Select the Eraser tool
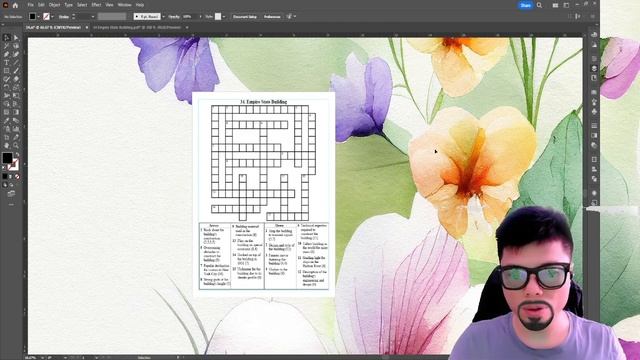Screen dimensions: 640x360 [16, 79]
